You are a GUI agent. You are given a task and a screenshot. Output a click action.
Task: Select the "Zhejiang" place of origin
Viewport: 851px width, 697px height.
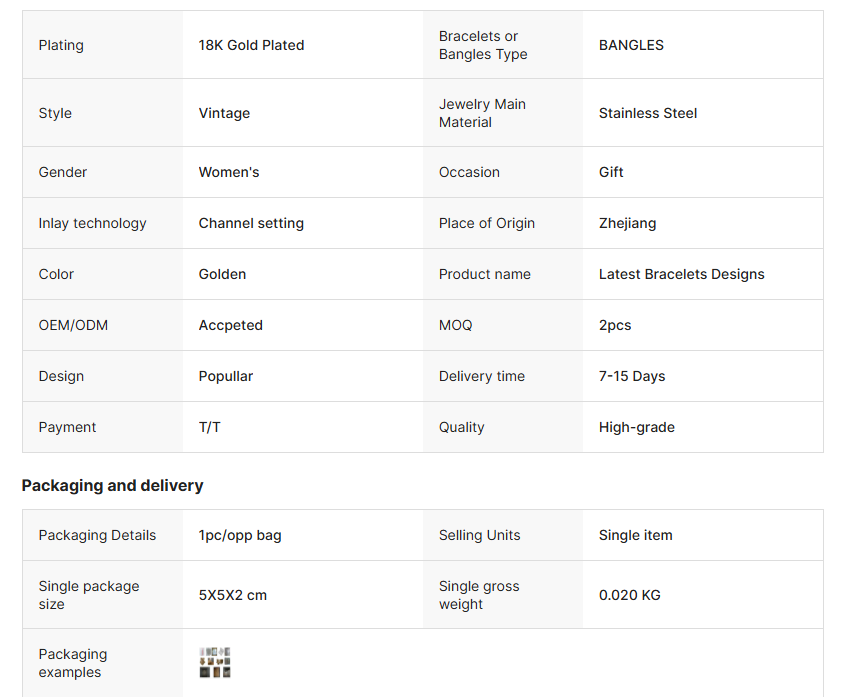(x=627, y=223)
